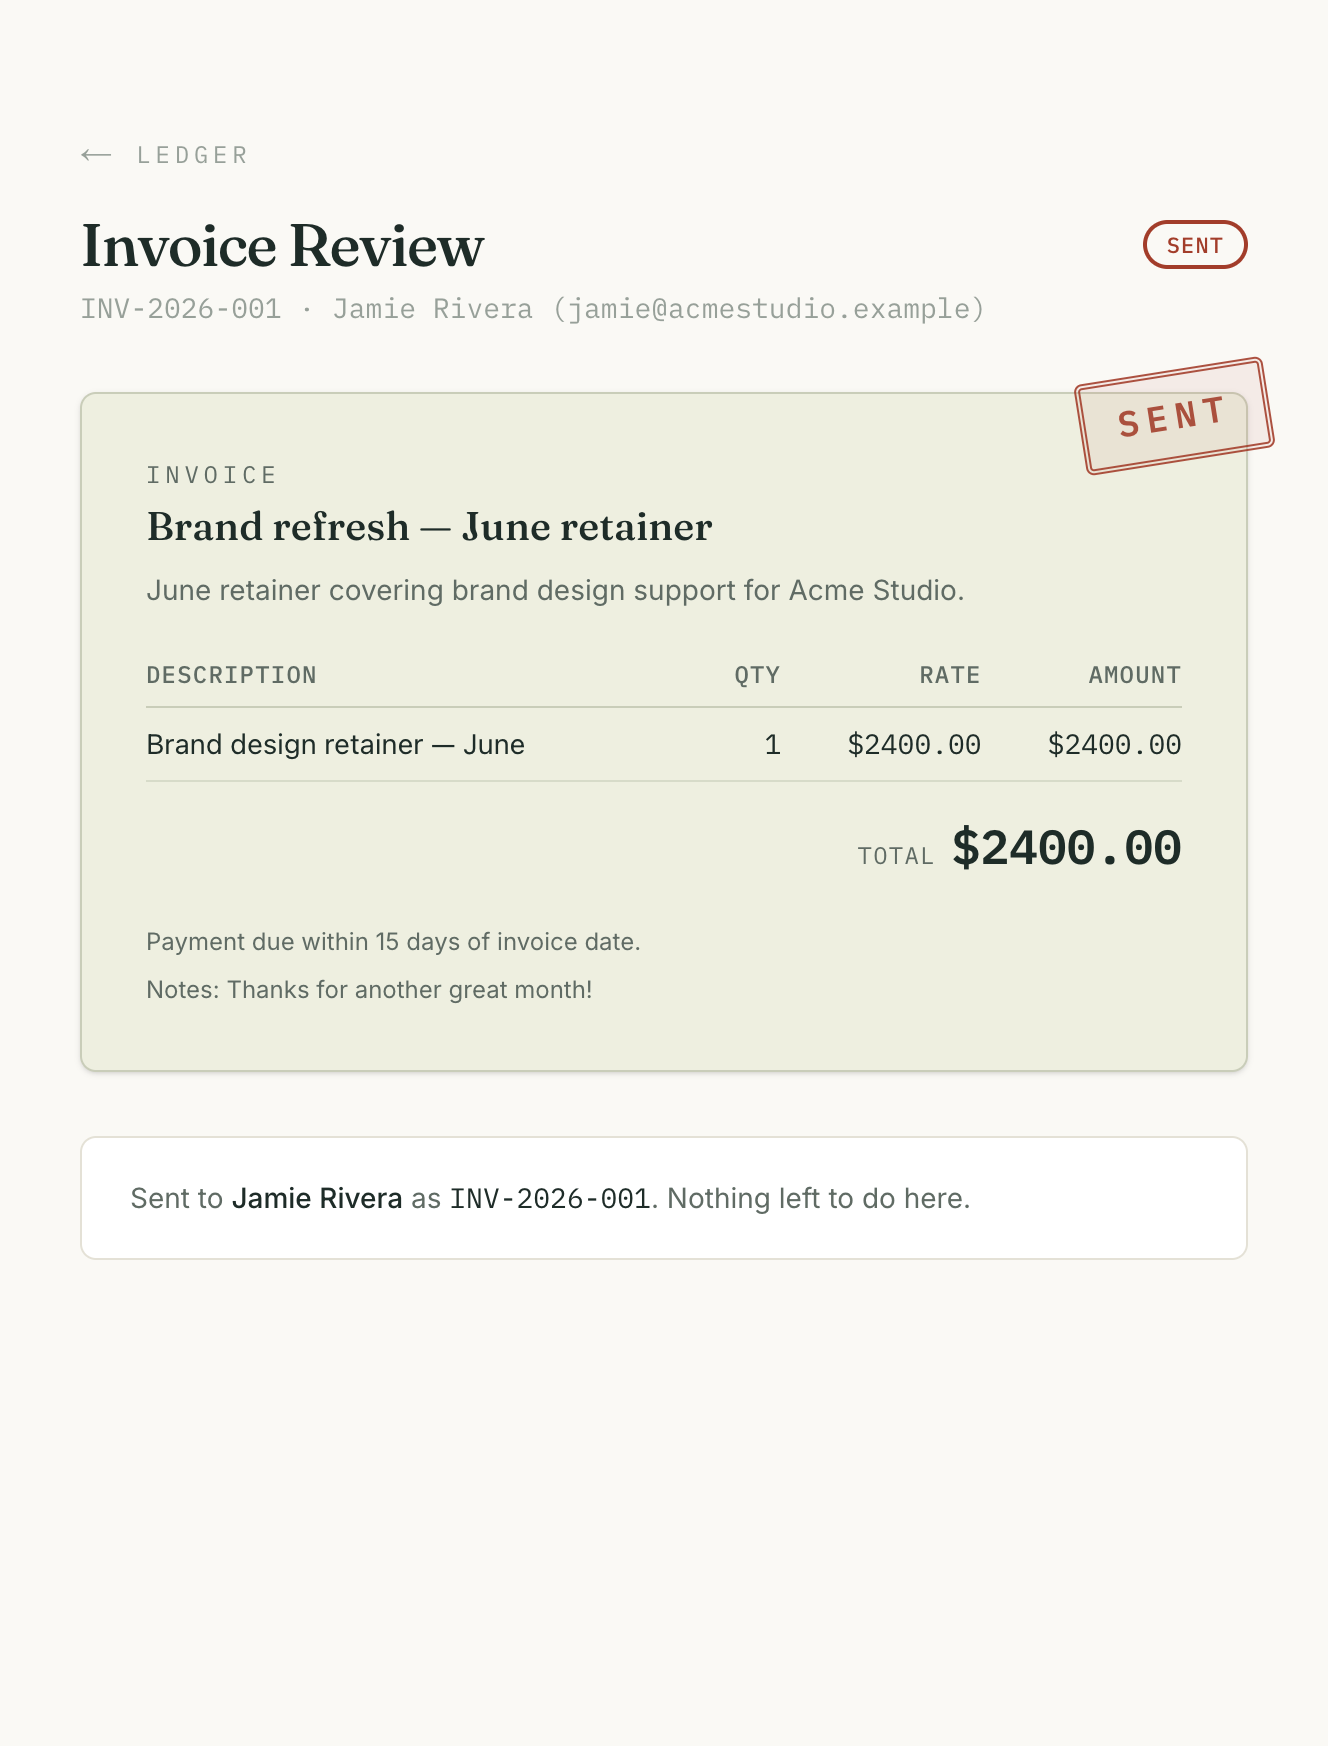
Task: Select the Invoice Review heading
Action: pos(283,246)
